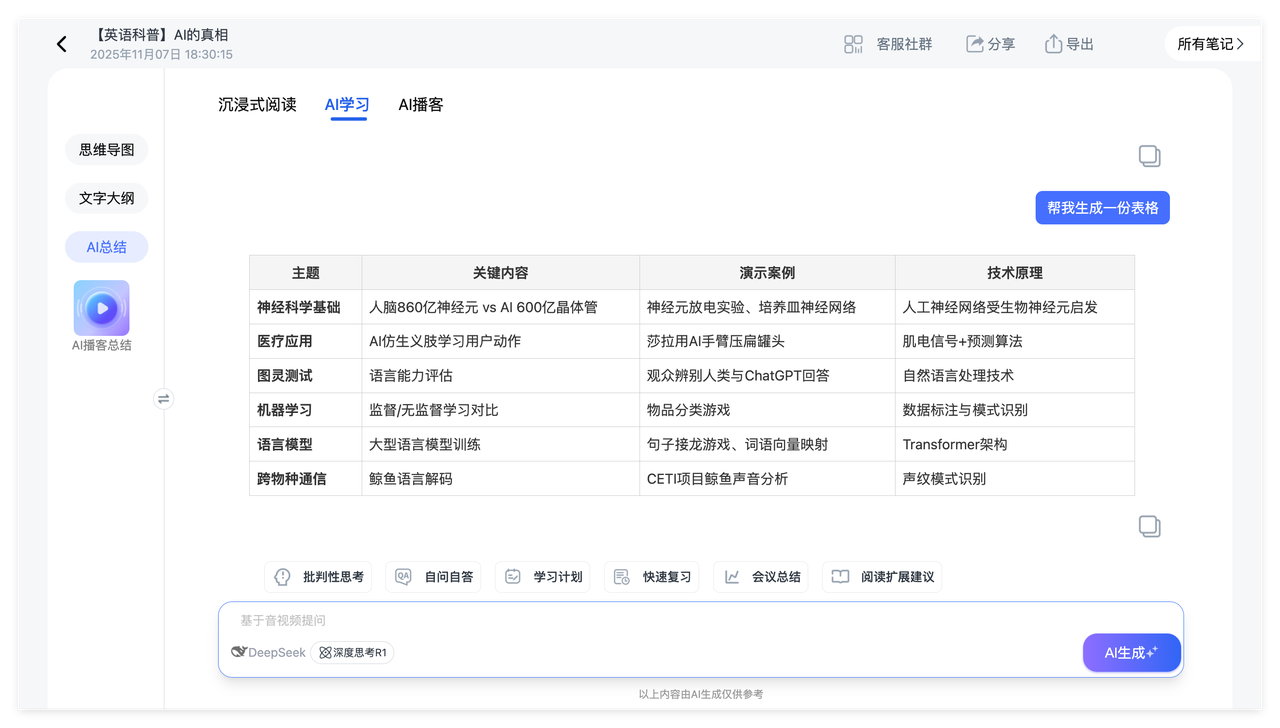Toggle the sidebar collapse swap icon
This screenshot has width=1280, height=728.
(164, 399)
